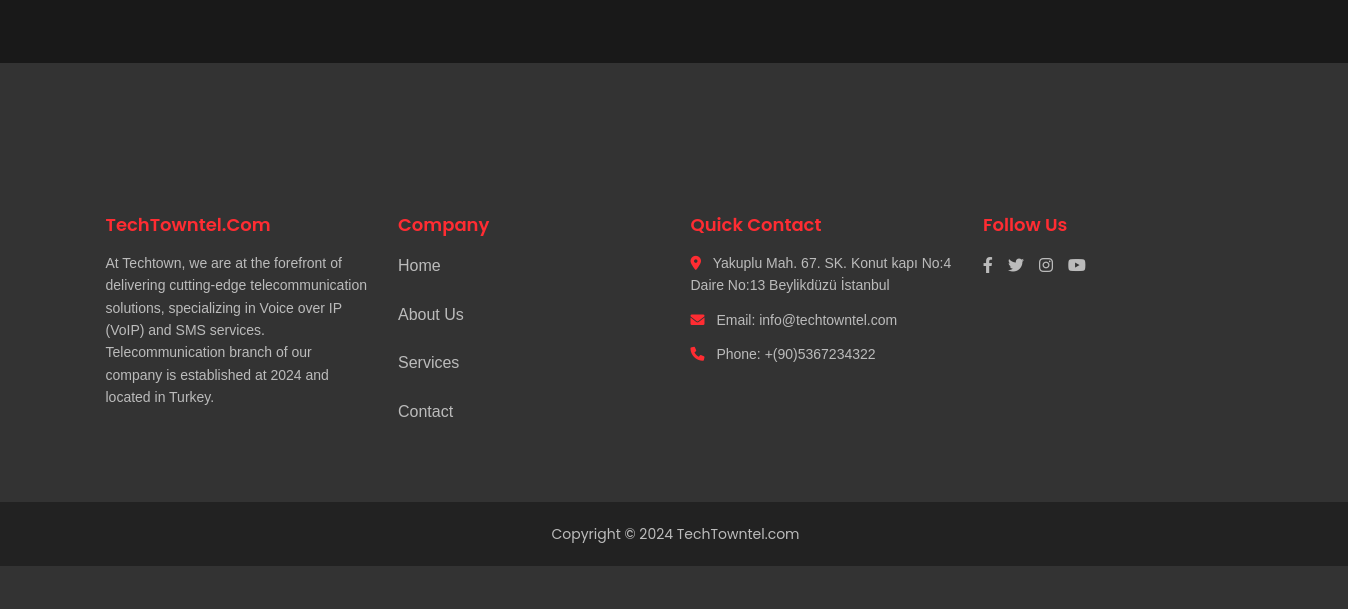Screen dimensions: 1348x609
Task: Click the Quick Contact heading
Action: point(755,225)
